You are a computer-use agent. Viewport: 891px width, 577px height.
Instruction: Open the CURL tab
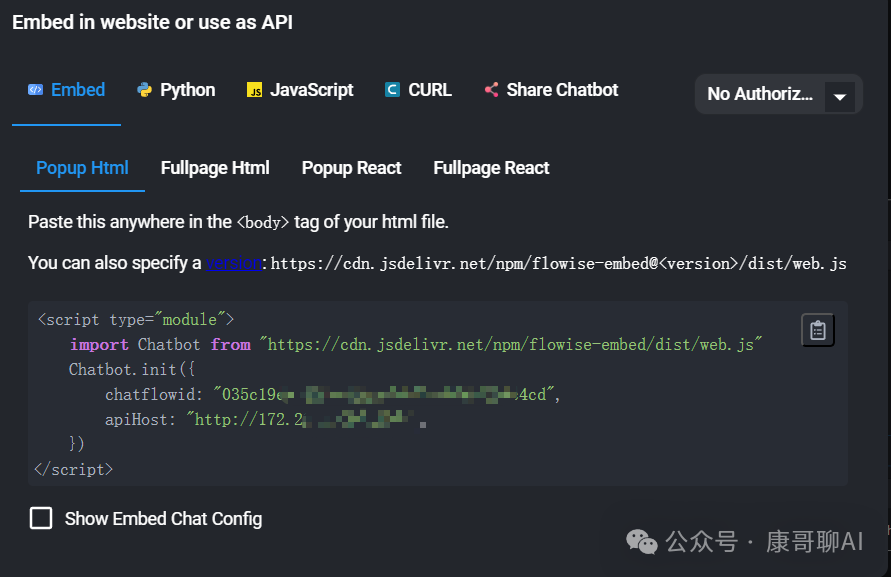tap(418, 90)
